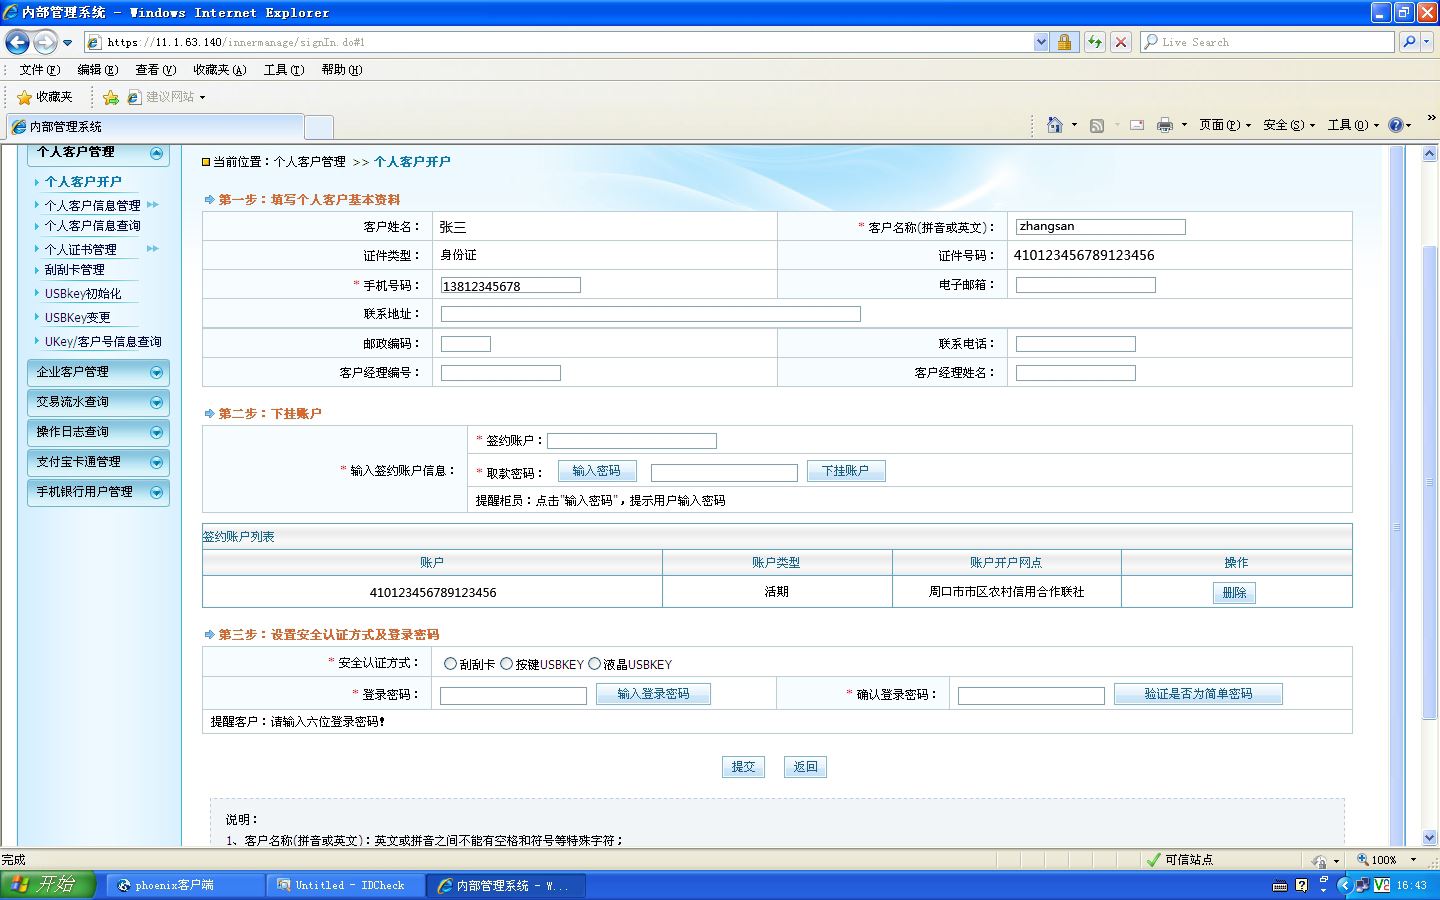
Task: Click the Print icon in command bar
Action: (x=1164, y=125)
